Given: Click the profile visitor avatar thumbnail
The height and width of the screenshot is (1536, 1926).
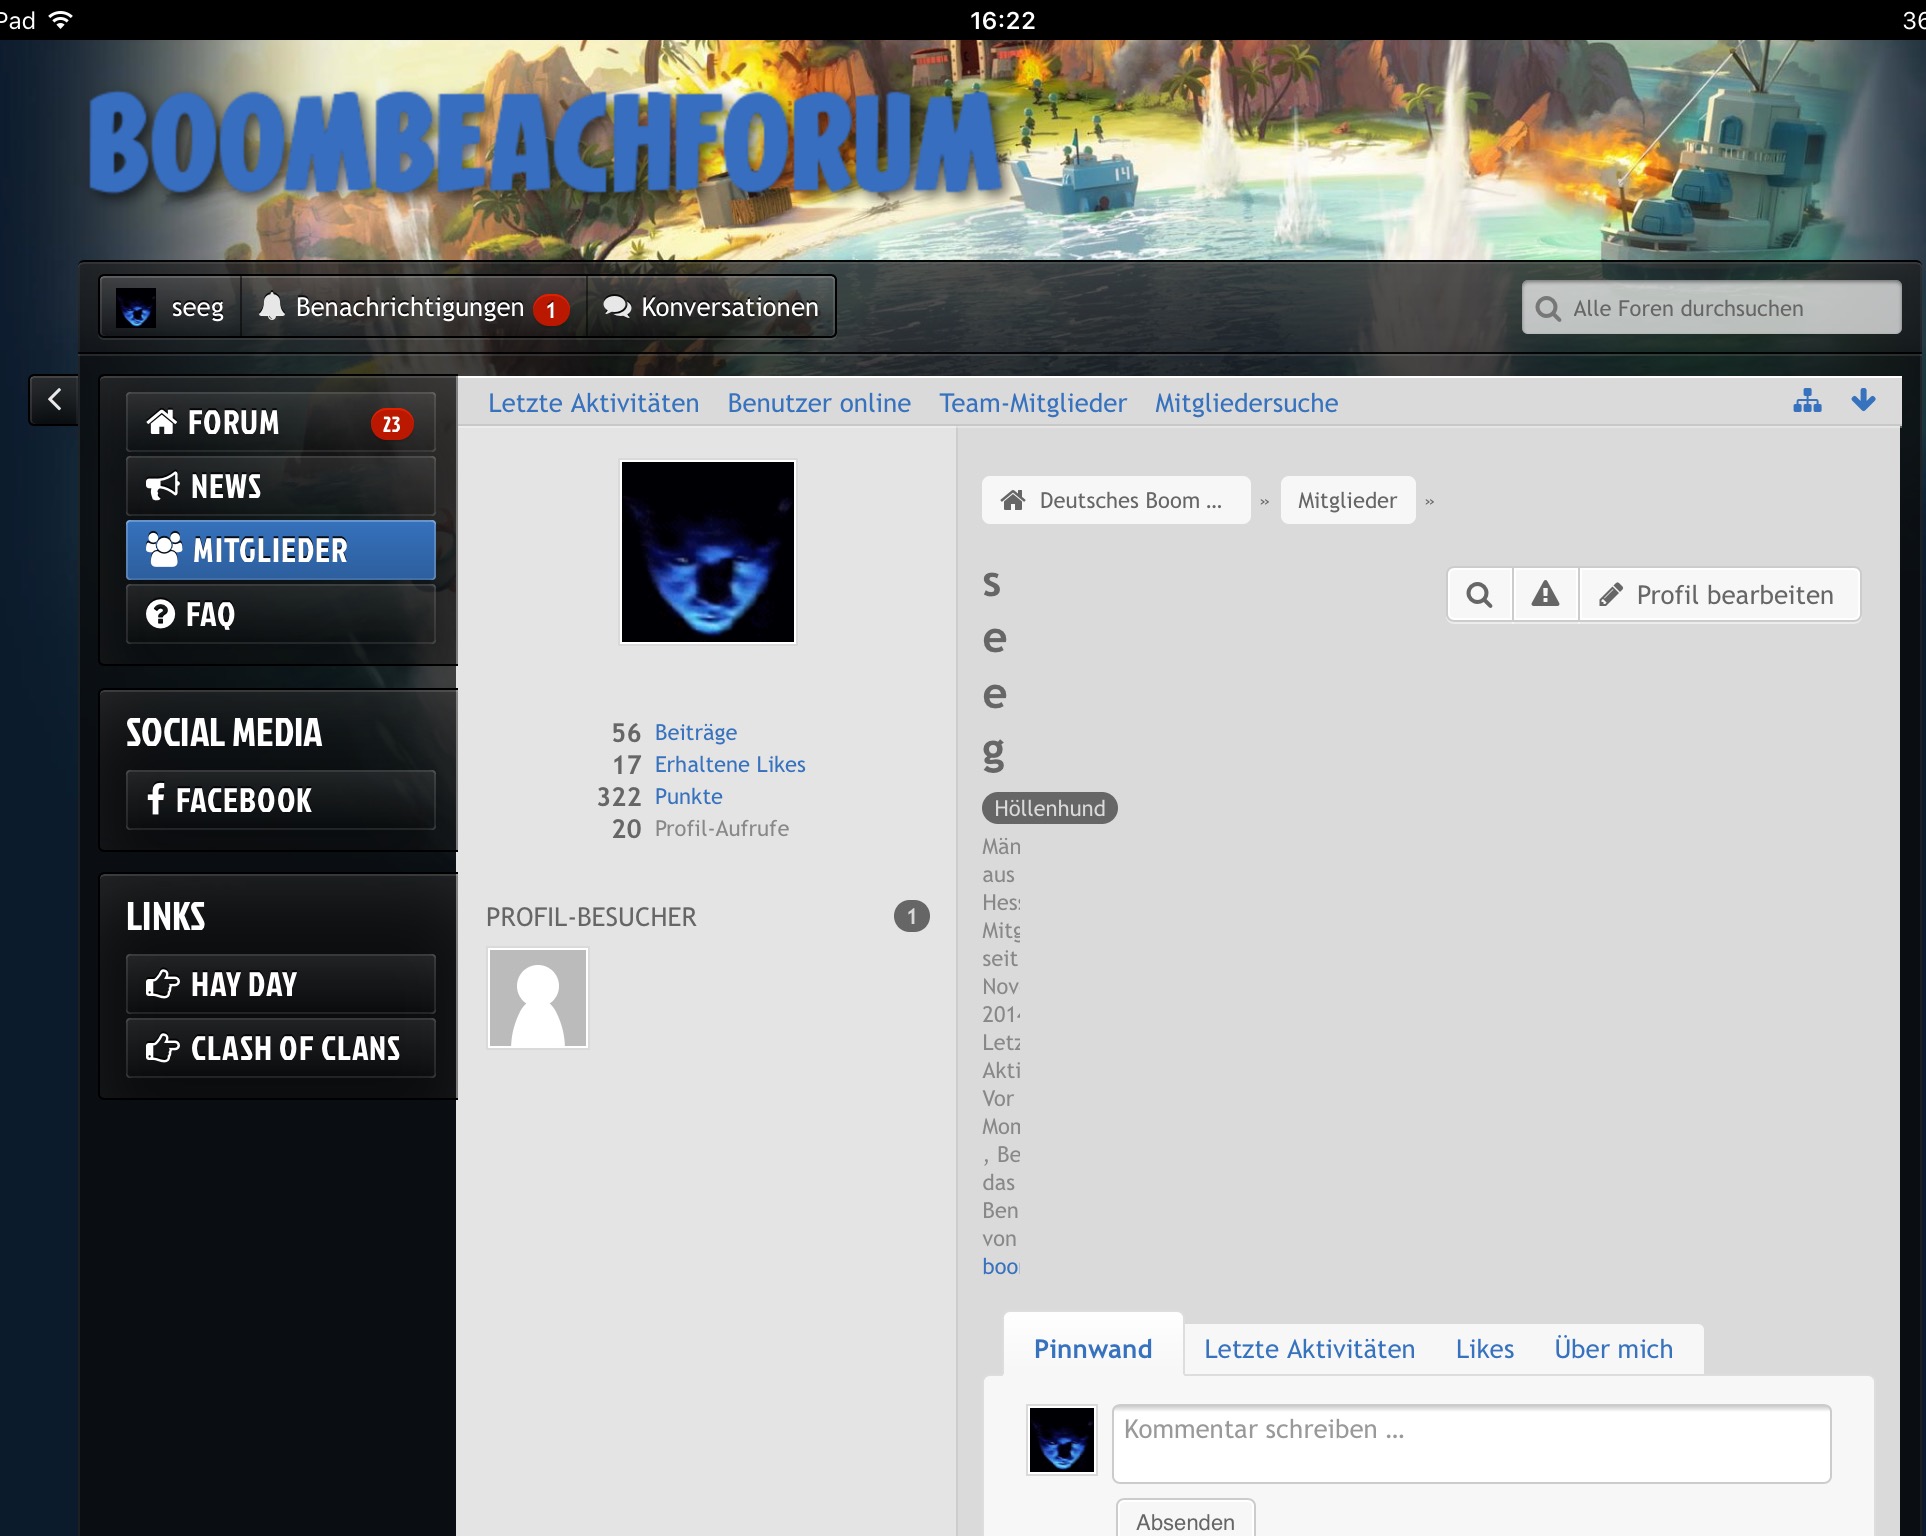Looking at the screenshot, I should [538, 998].
